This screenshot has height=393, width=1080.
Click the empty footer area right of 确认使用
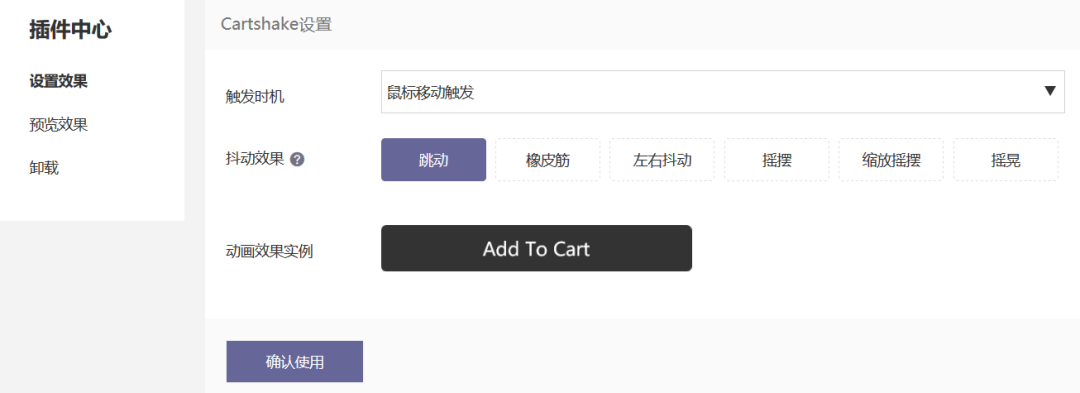pos(721,356)
